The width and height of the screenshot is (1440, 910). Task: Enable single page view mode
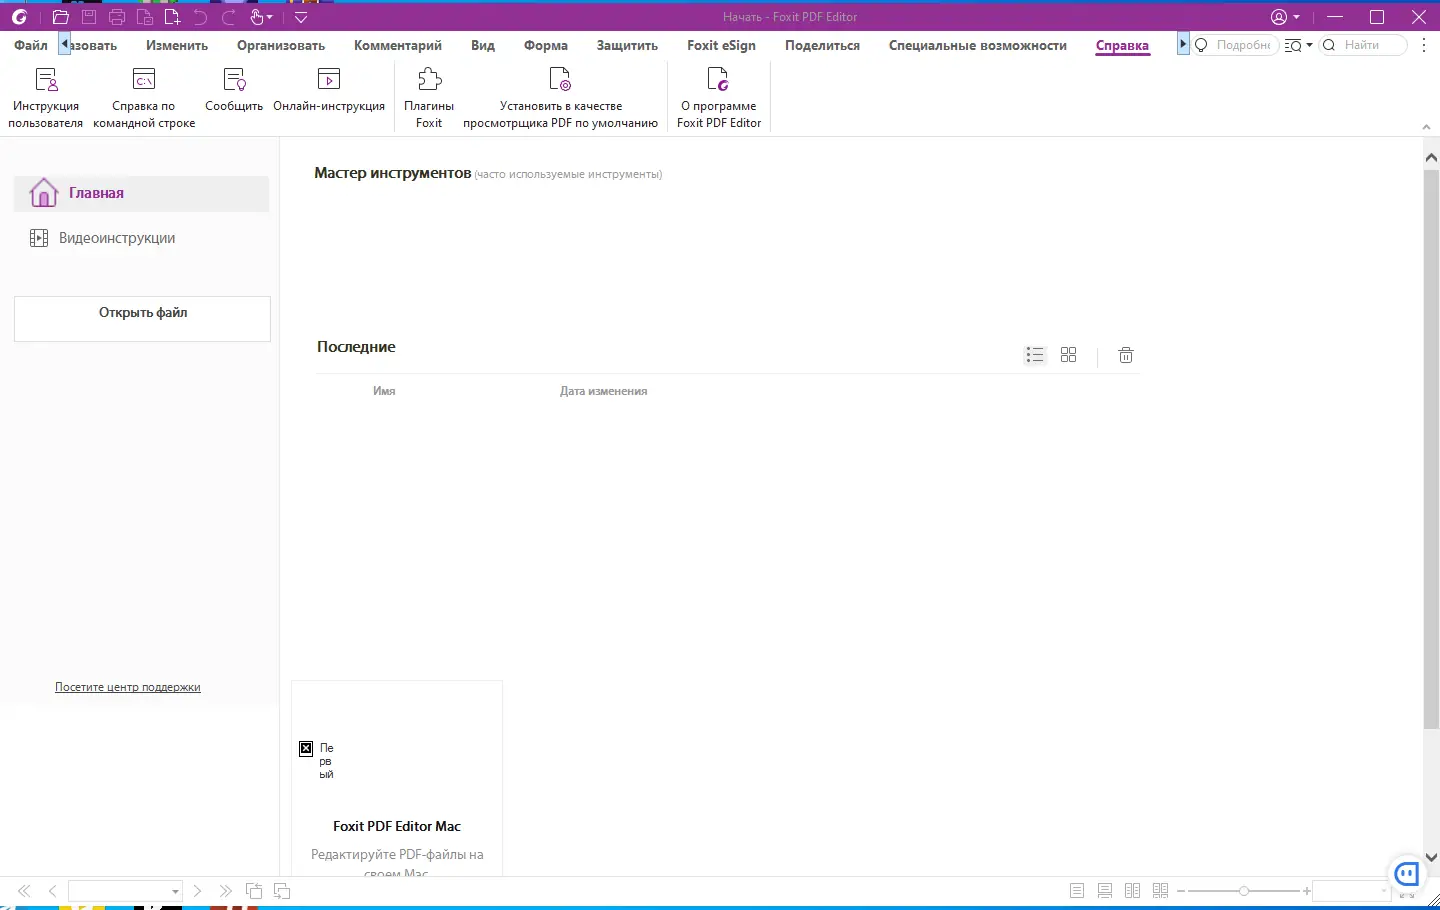tap(1077, 891)
